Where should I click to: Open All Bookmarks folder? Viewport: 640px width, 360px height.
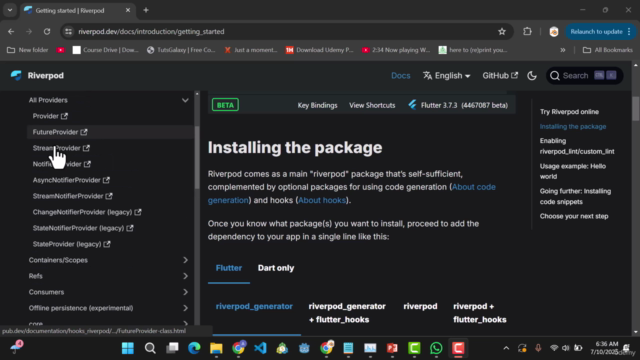(x=607, y=50)
